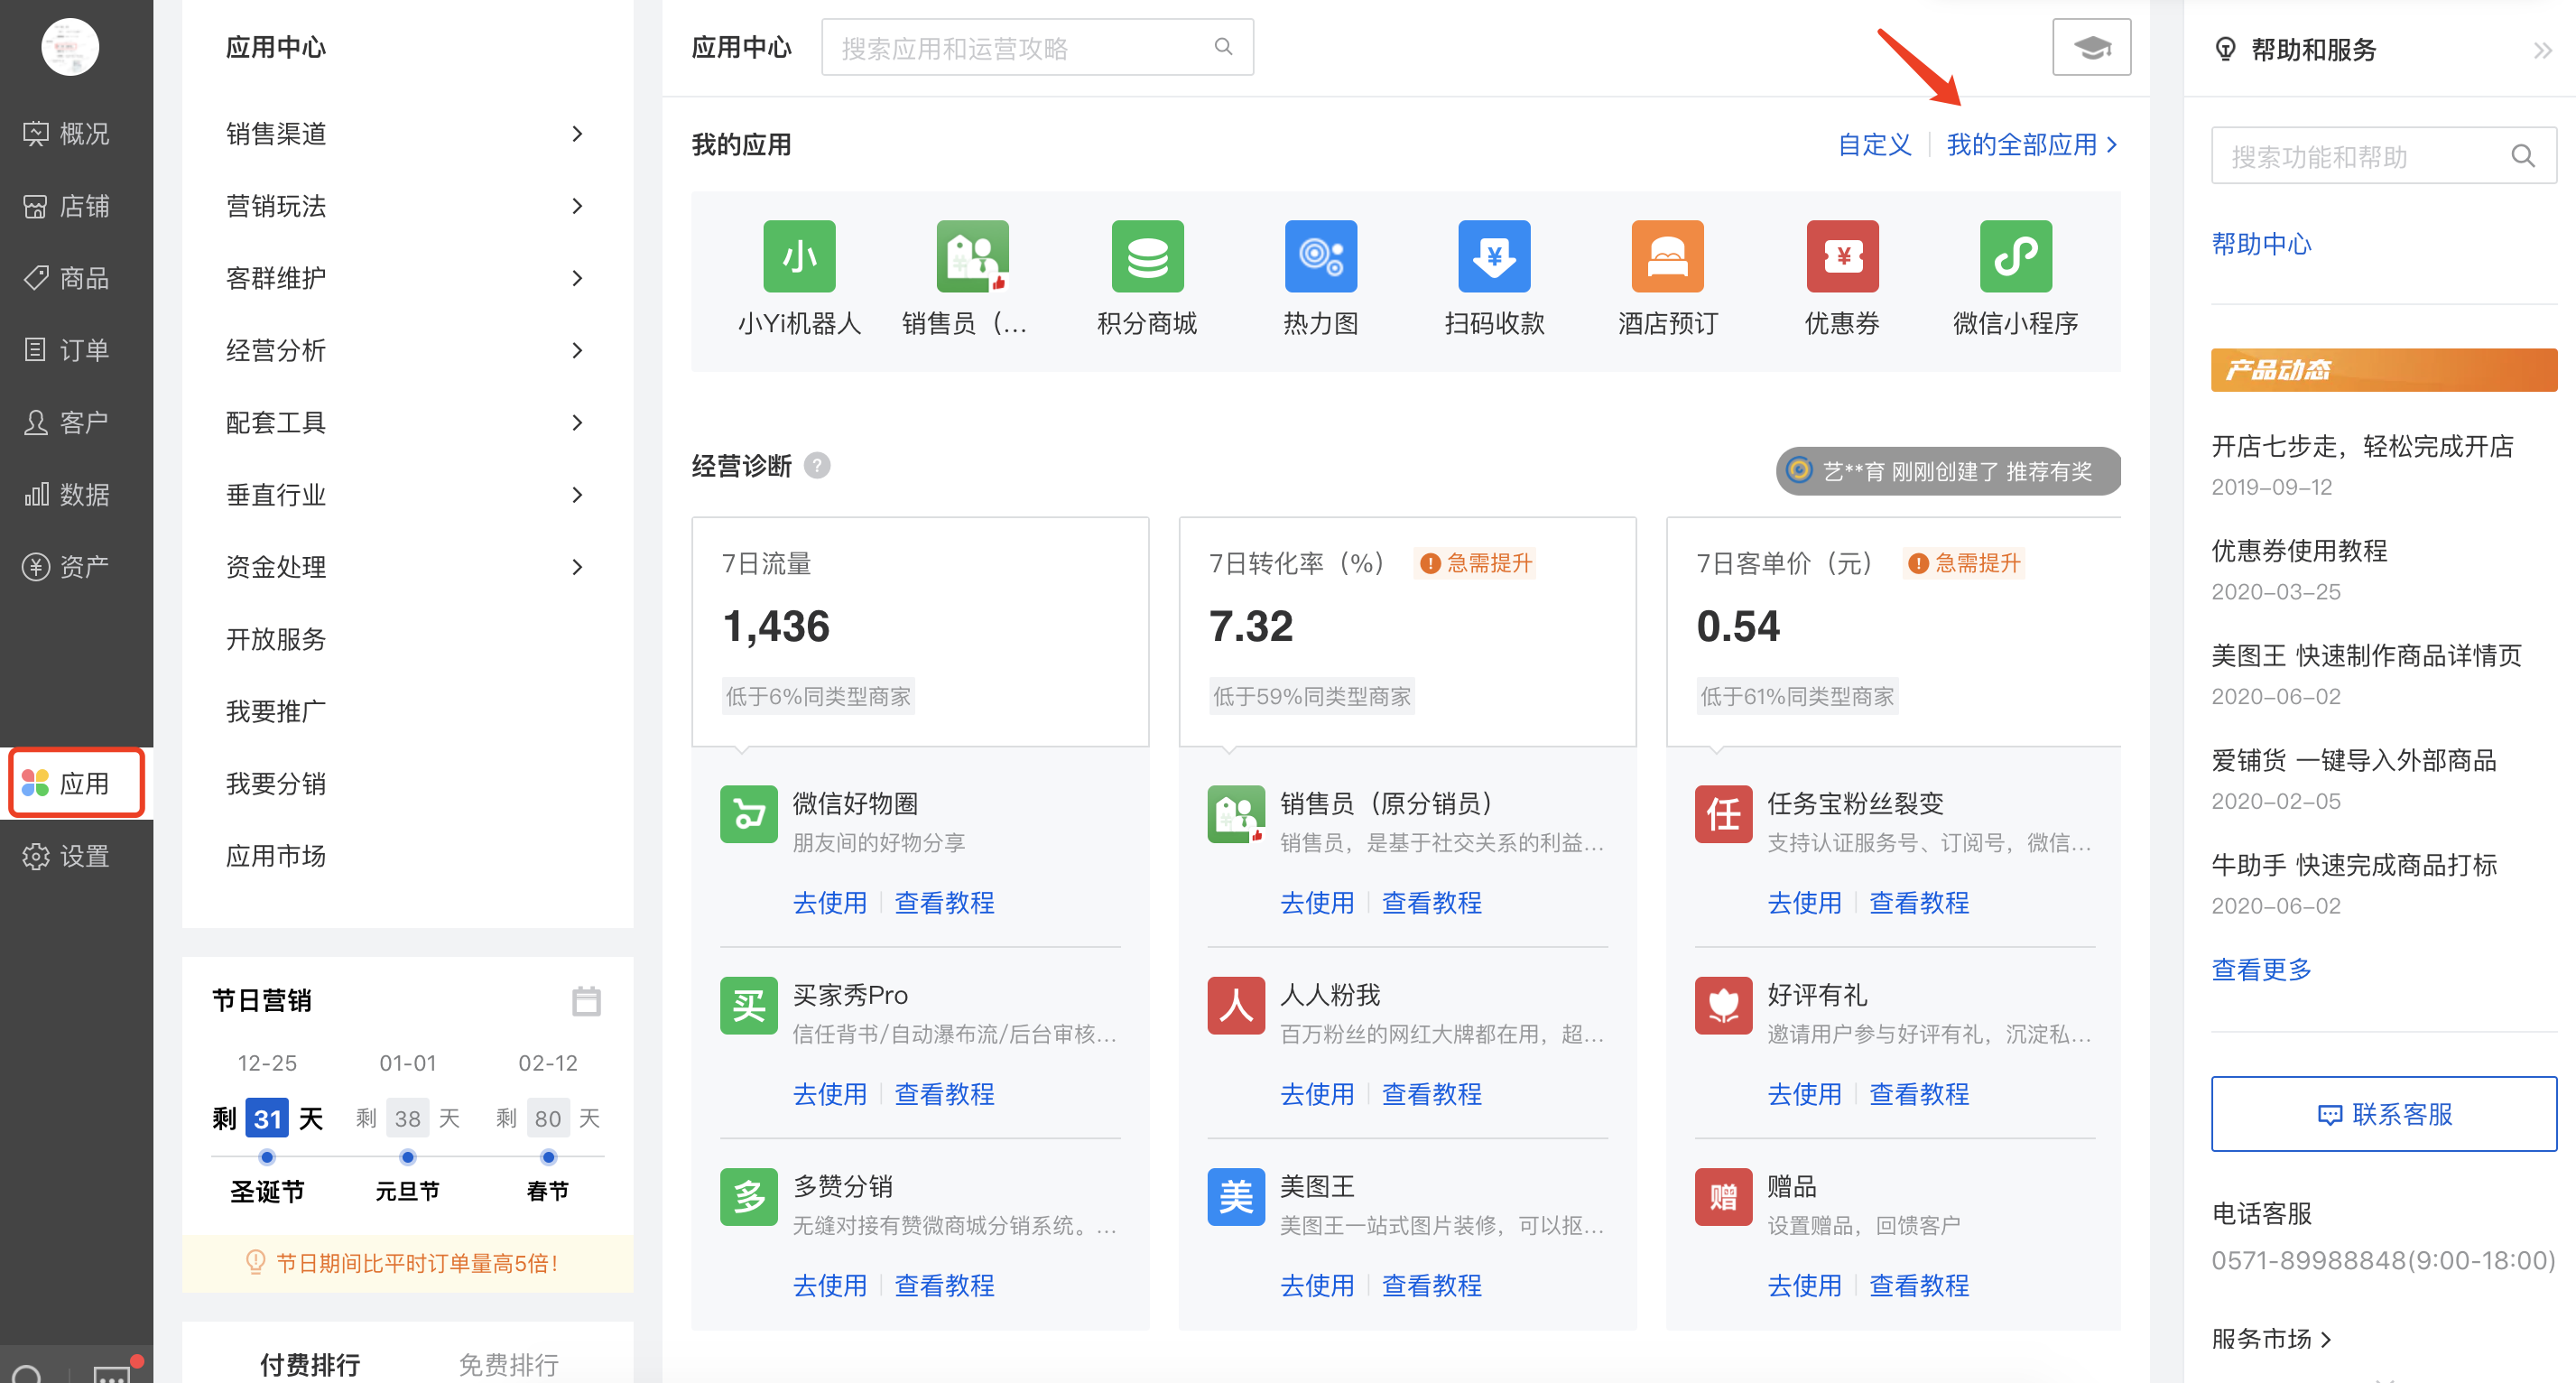
Task: Click the graduation cap tutorial icon
Action: point(2090,47)
